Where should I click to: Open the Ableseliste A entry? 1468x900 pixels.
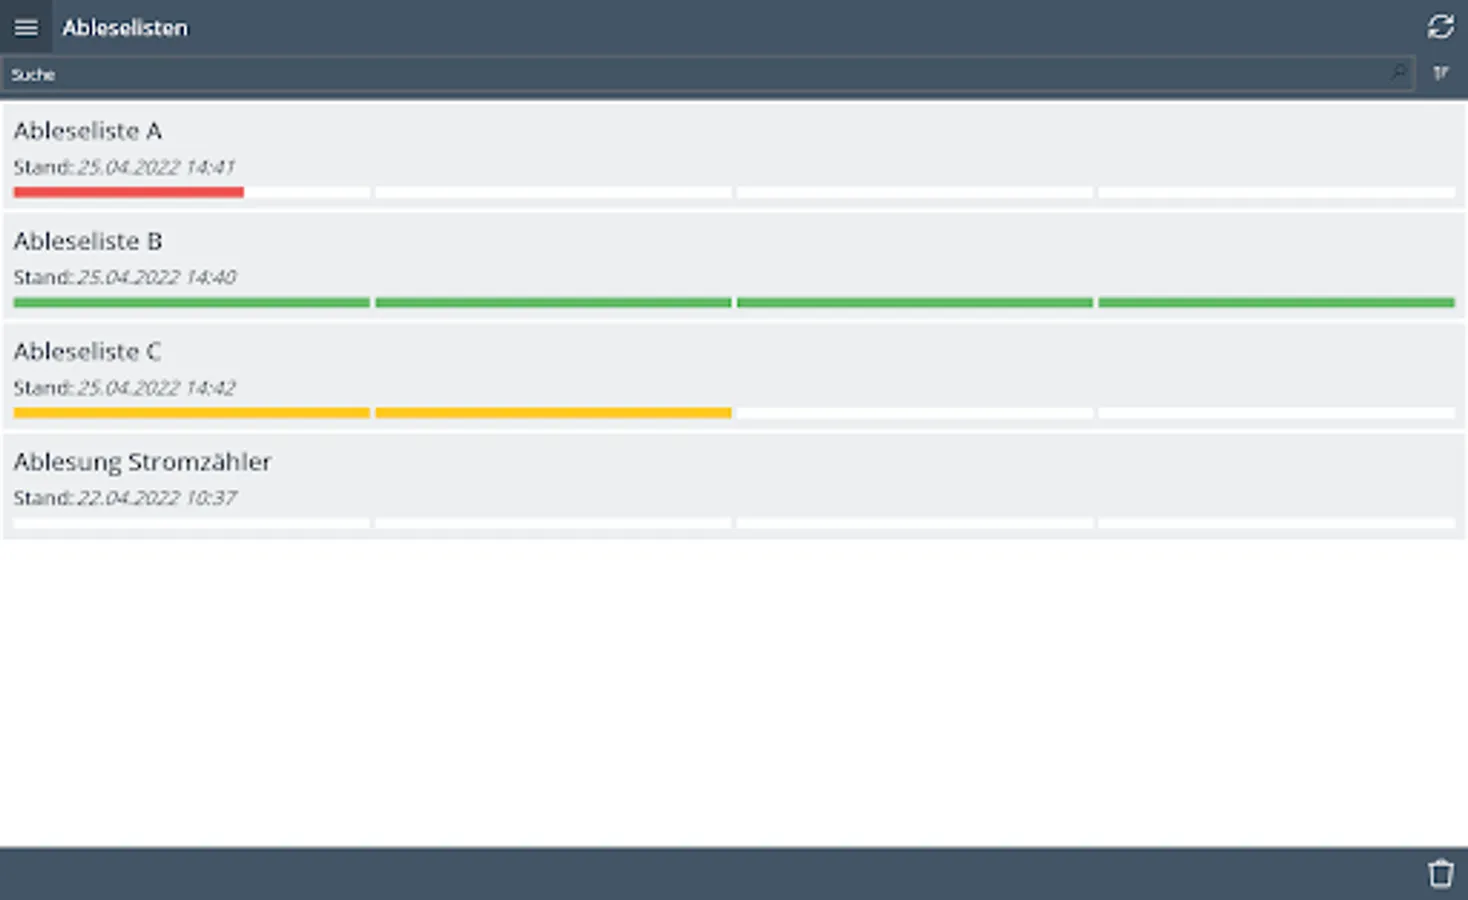[x=88, y=131]
